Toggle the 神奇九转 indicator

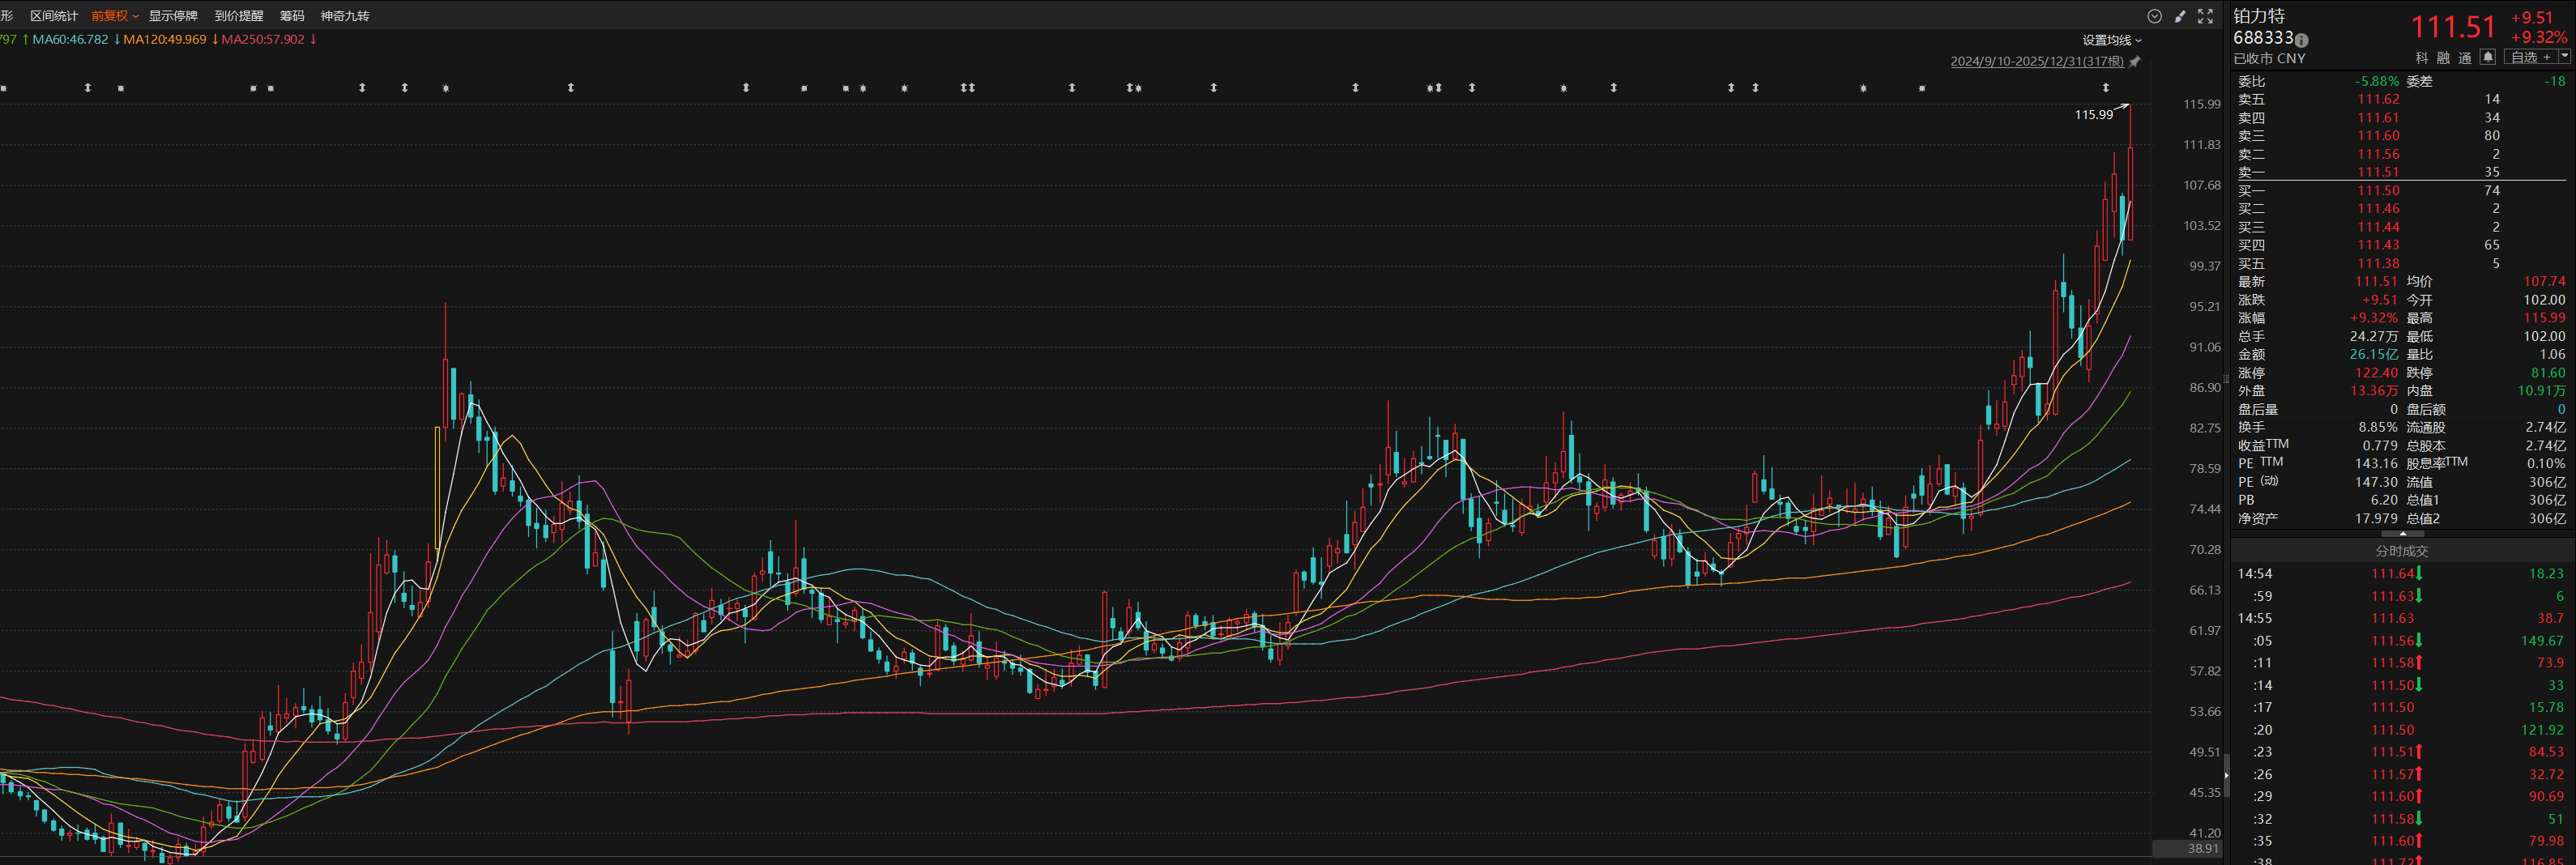pos(345,16)
